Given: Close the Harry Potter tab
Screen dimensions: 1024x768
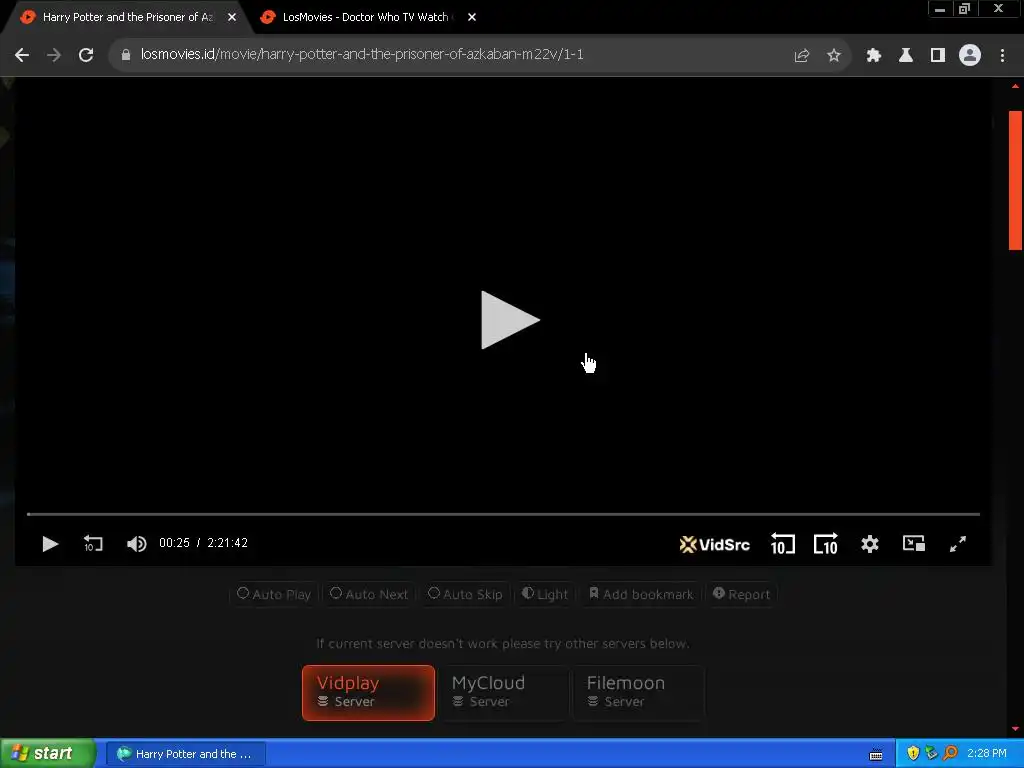Looking at the screenshot, I should 232,17.
